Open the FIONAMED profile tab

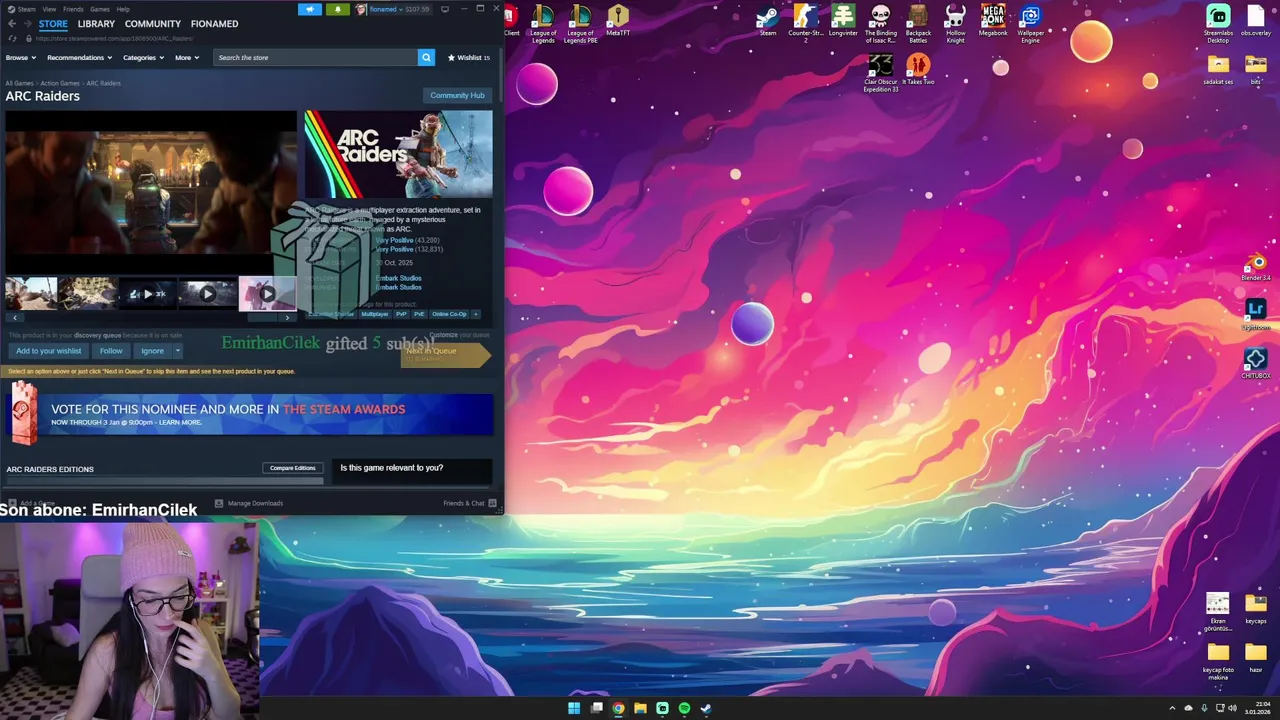pos(214,24)
